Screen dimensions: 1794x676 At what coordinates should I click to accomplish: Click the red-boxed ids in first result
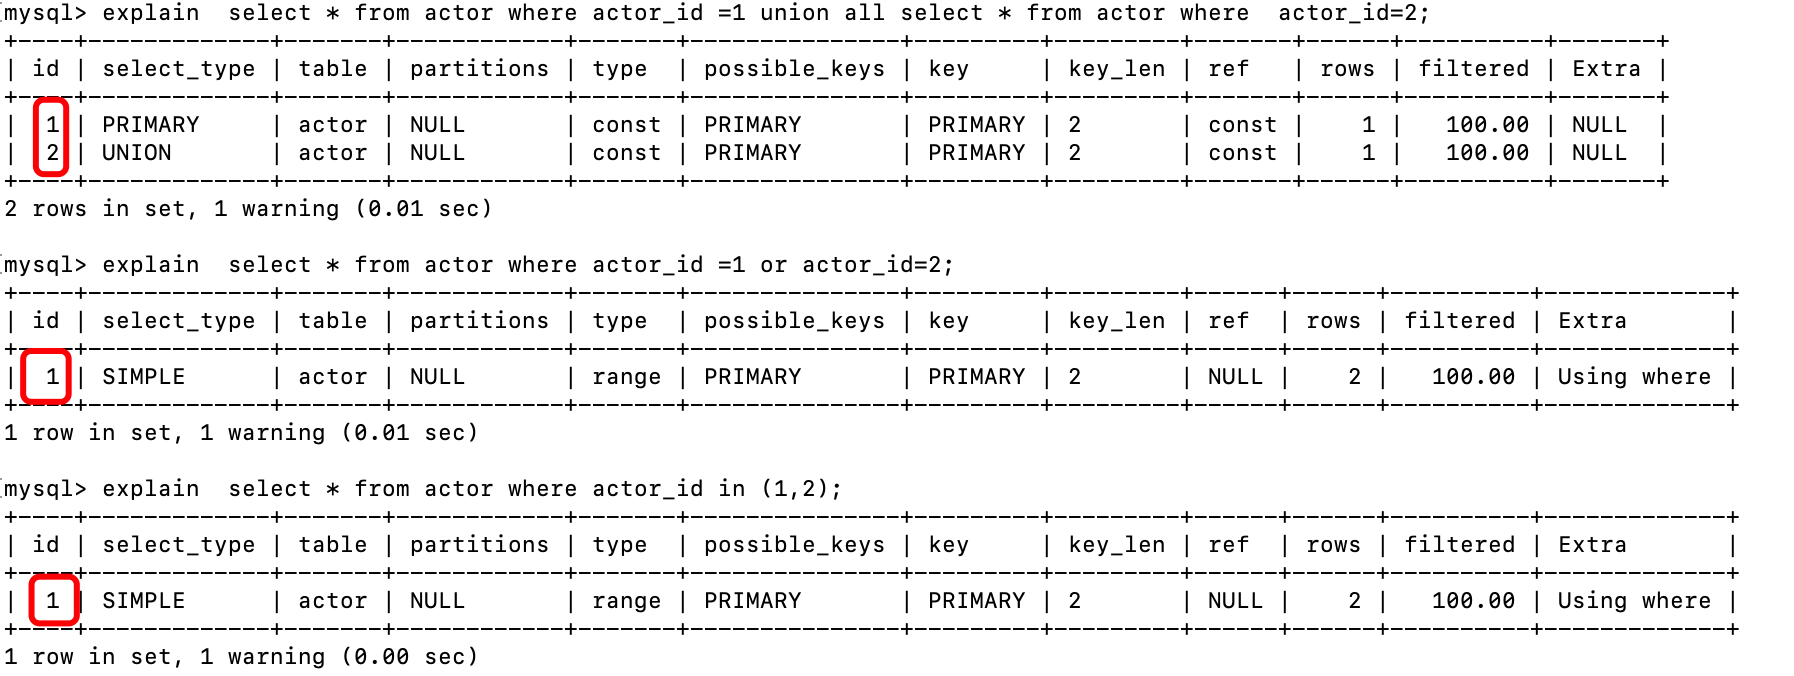[x=51, y=138]
